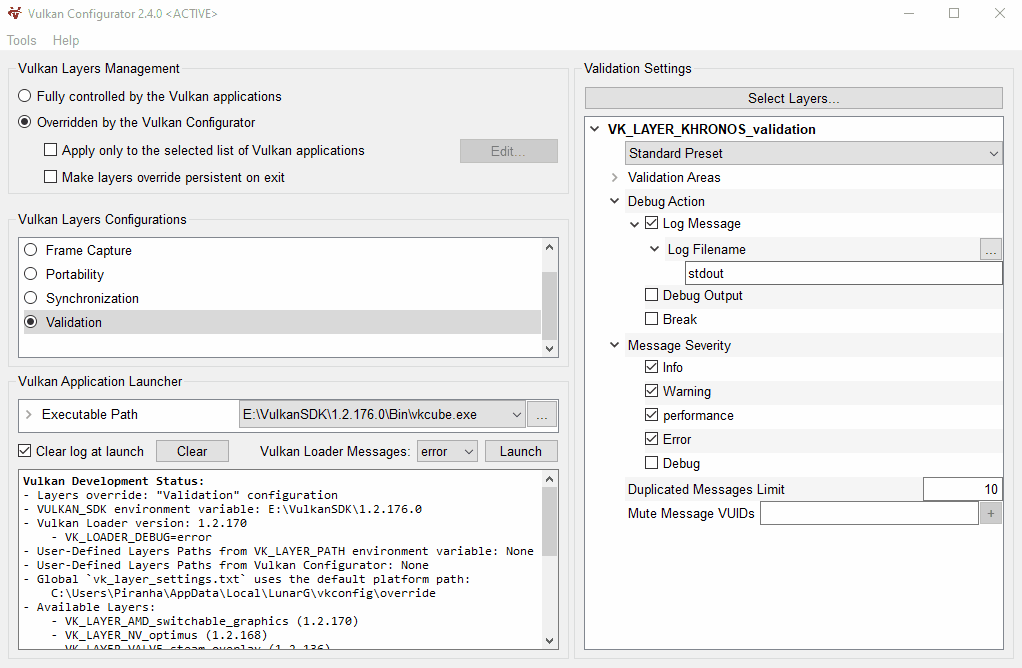Screen dimensions: 1022x668
Task: Click down arrow of log output scrollbar
Action: (549, 641)
